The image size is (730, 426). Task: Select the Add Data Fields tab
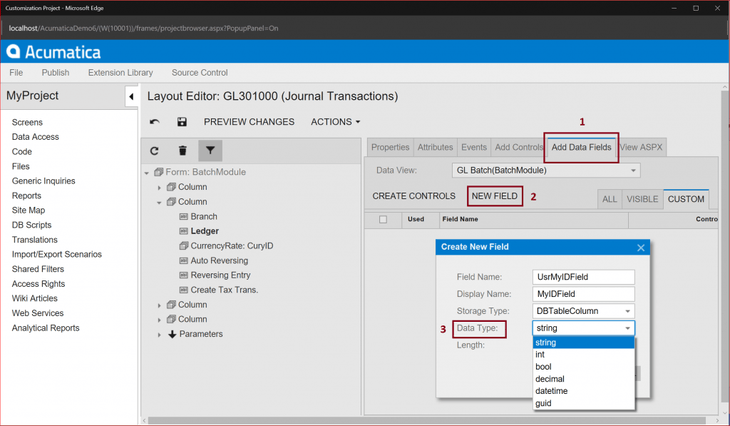(581, 147)
